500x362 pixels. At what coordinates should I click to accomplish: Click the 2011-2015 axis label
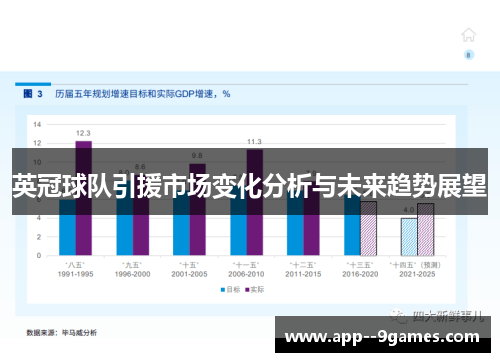coord(303,274)
